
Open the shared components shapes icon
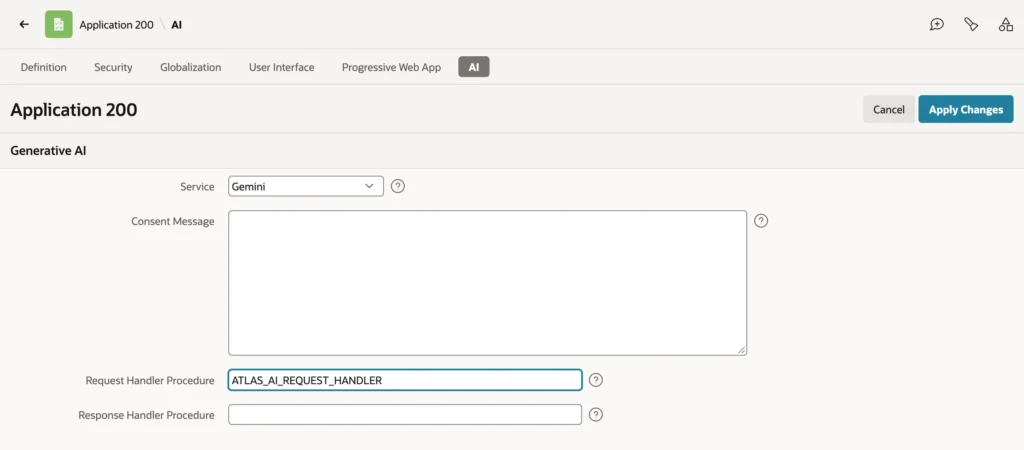tap(1006, 25)
